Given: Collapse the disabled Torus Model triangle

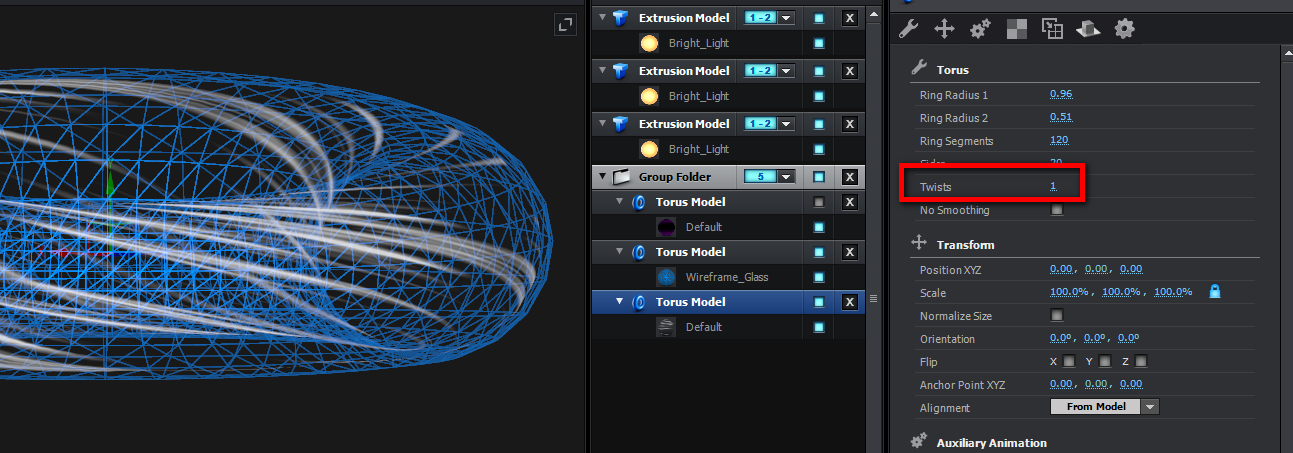Looking at the screenshot, I should (620, 202).
